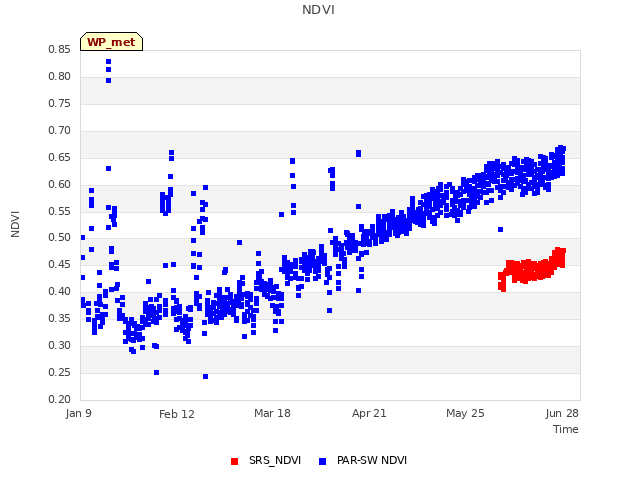Click the 0.40 y-axis tick label
Screen dimensions: 640x480
tap(60, 291)
